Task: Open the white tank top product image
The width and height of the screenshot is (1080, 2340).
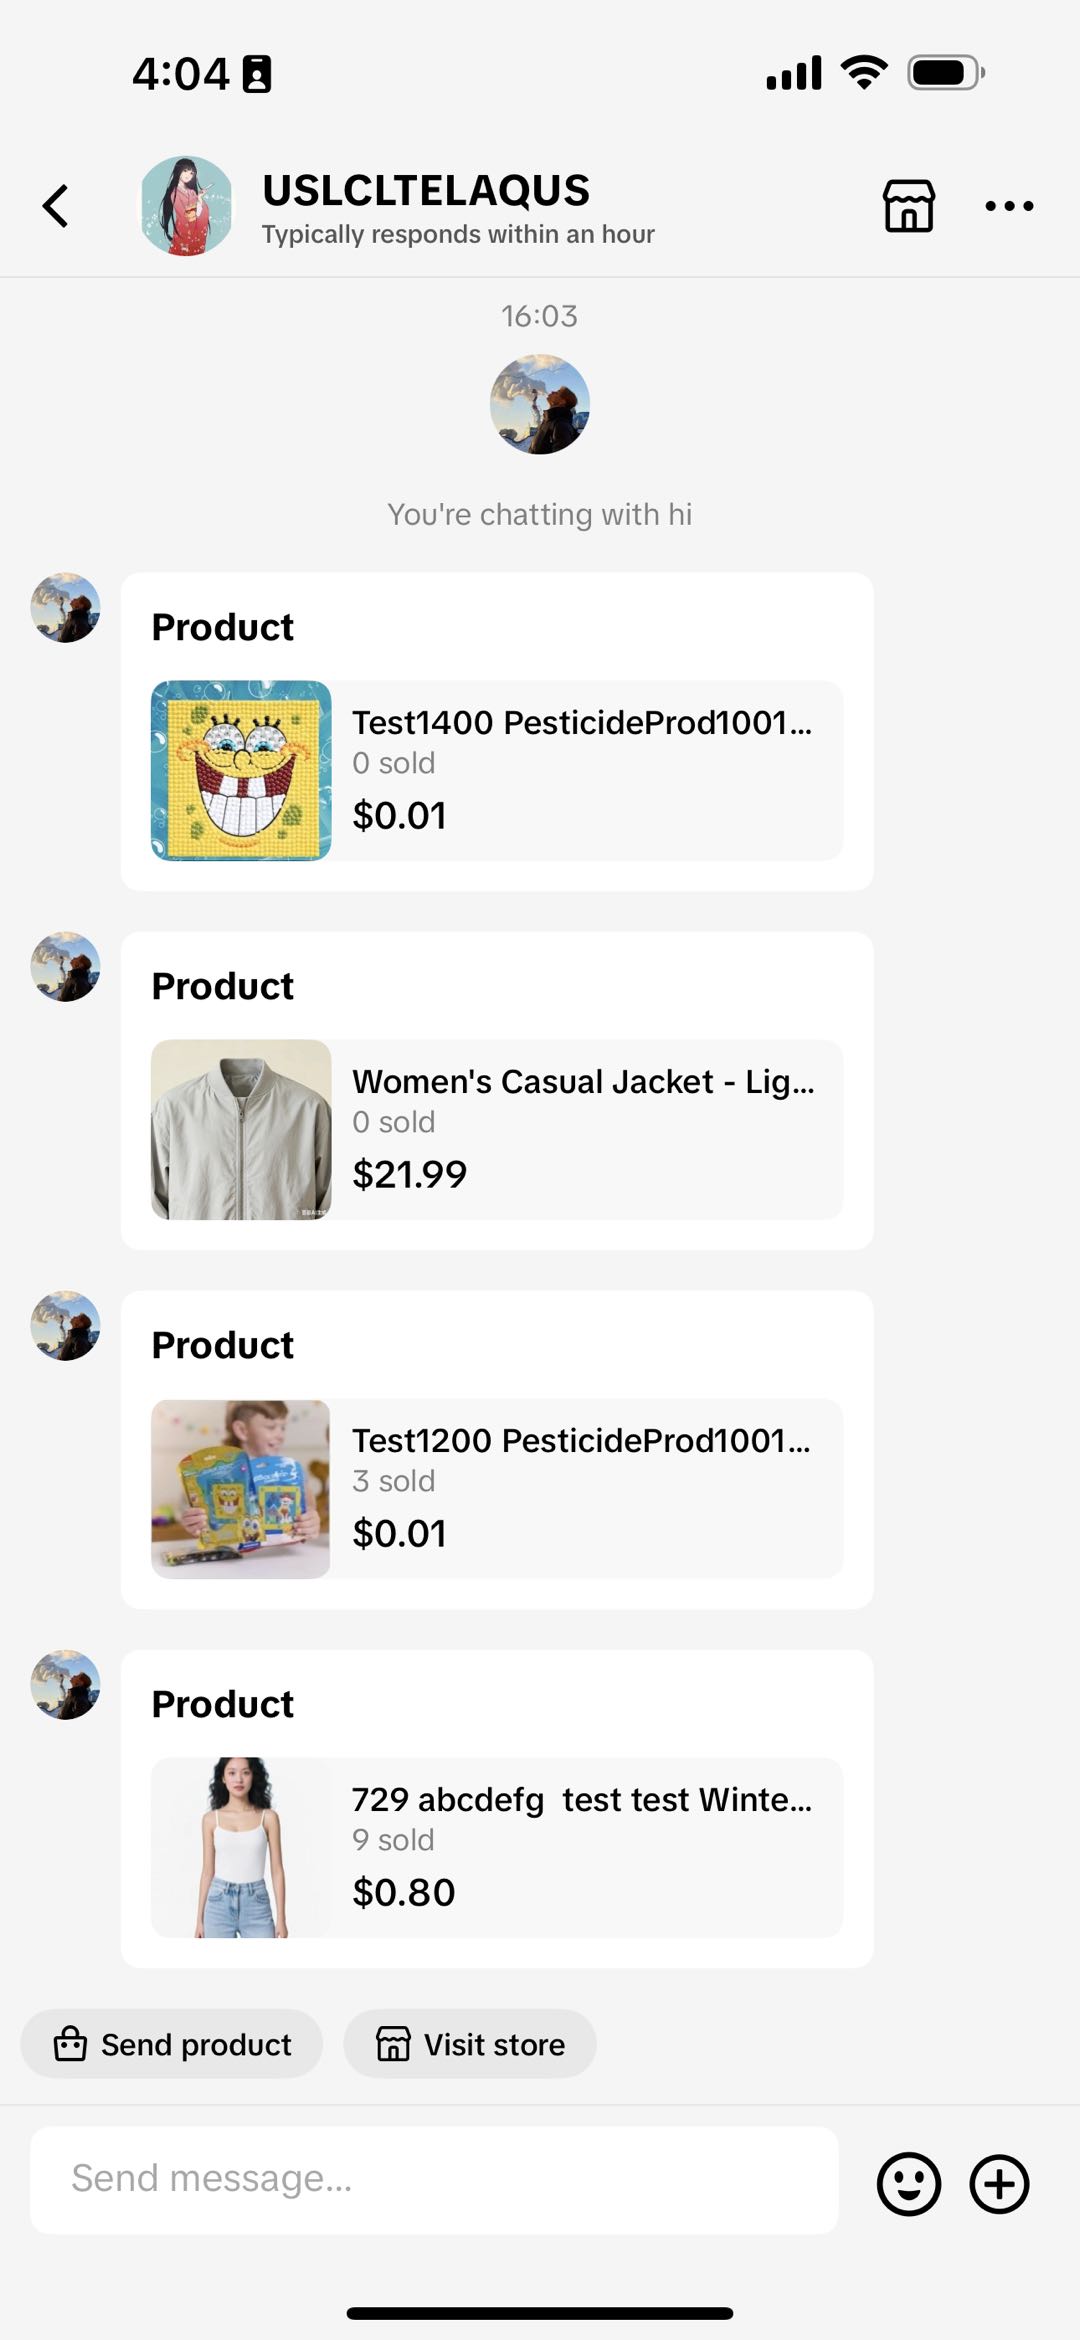Action: coord(241,1848)
